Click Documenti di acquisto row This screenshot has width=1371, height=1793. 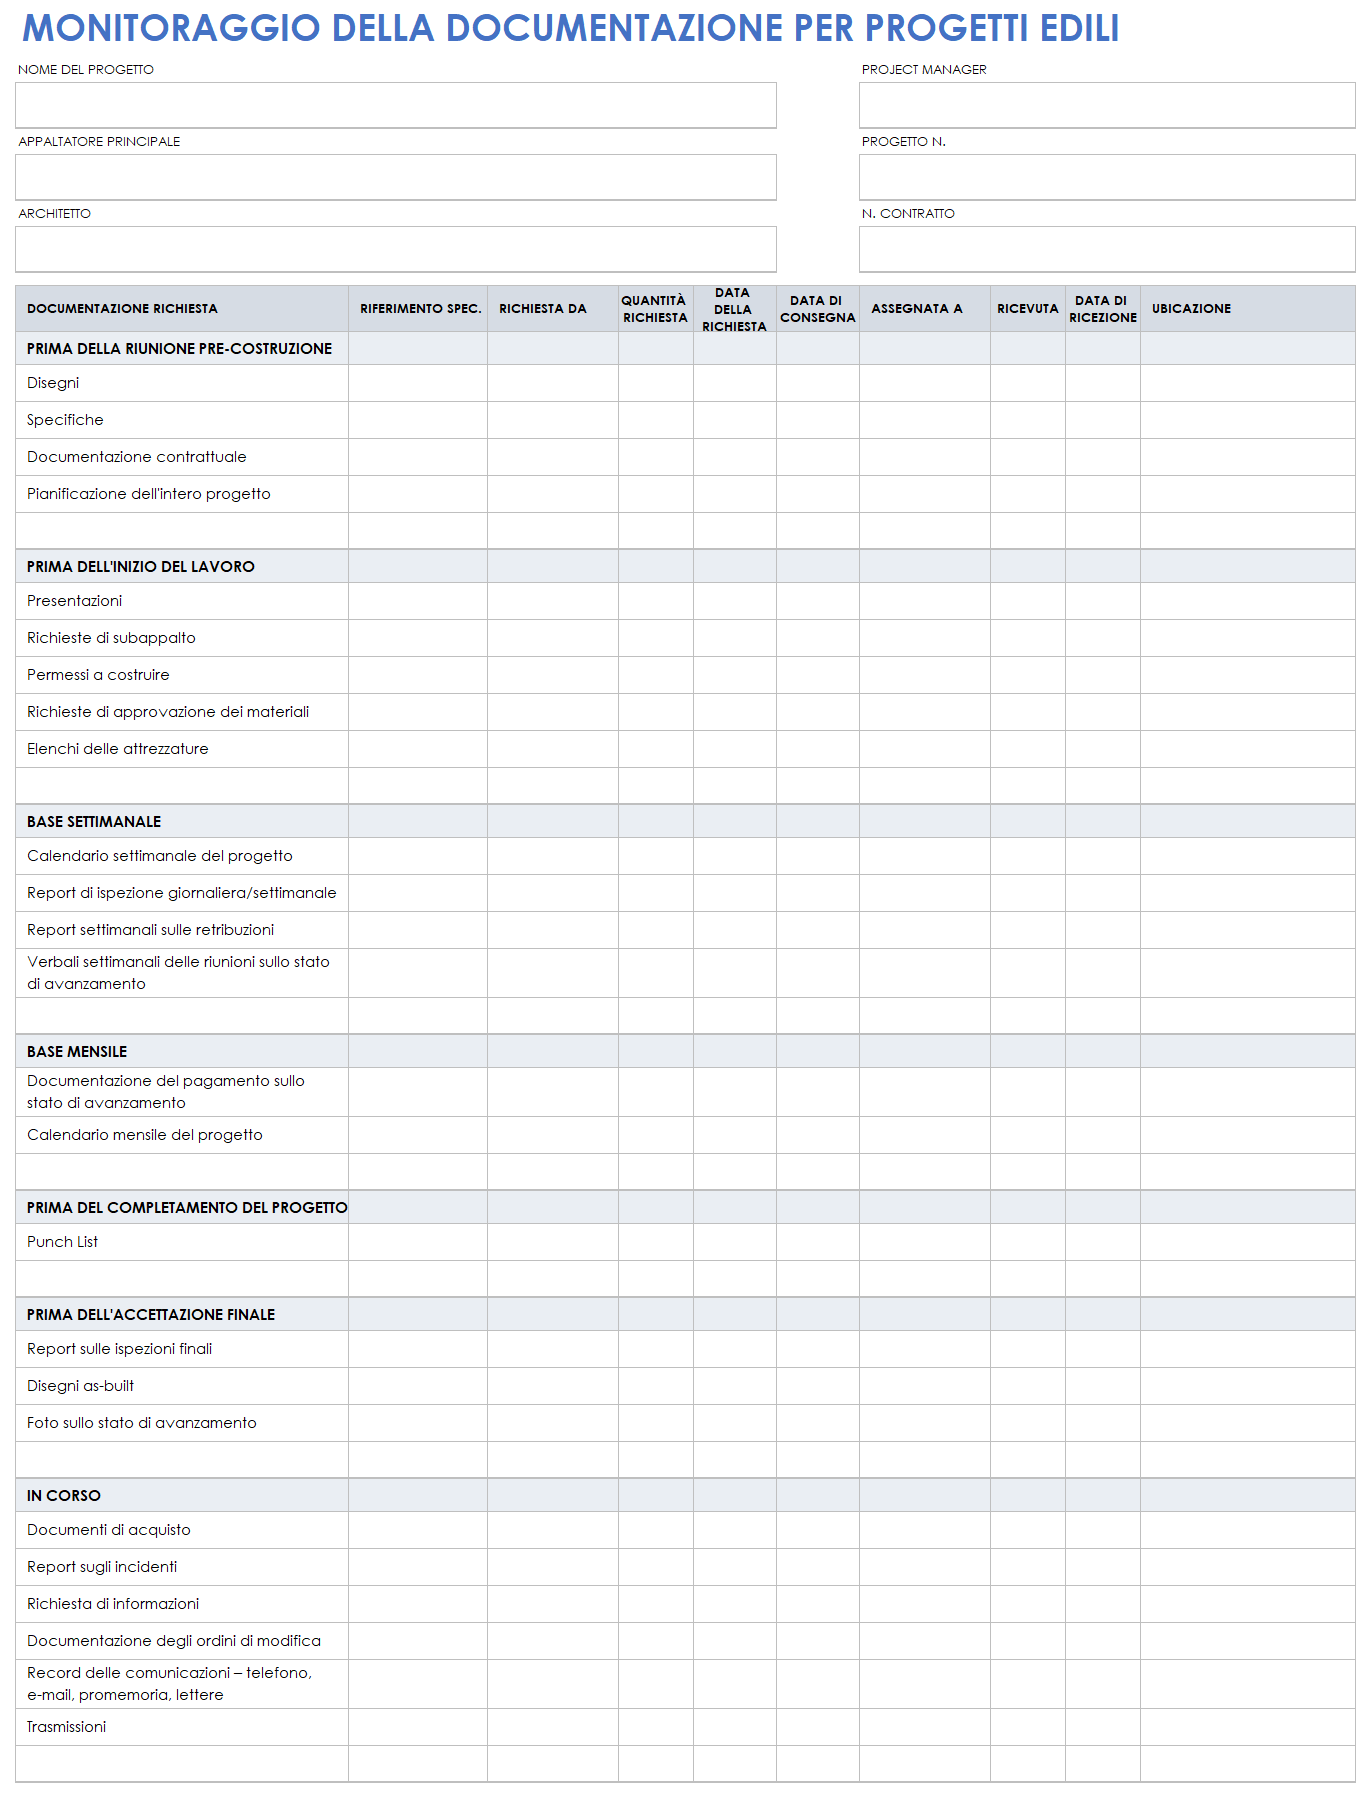[685, 1530]
